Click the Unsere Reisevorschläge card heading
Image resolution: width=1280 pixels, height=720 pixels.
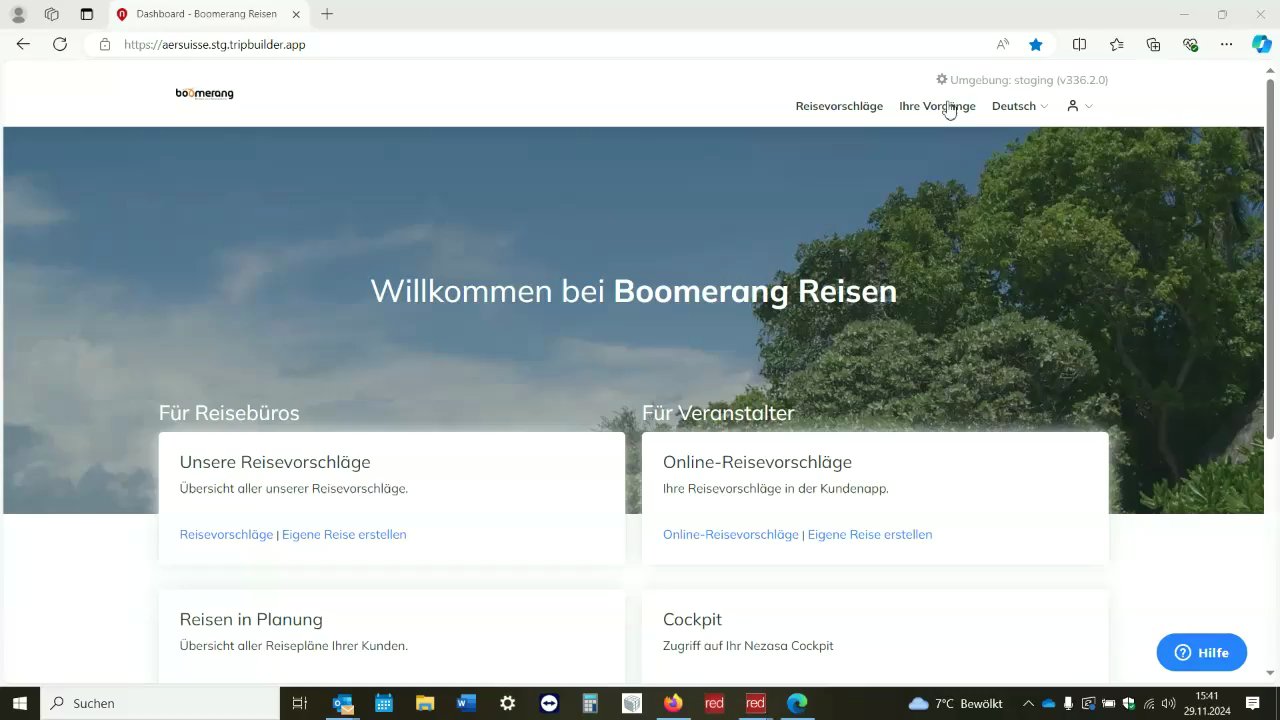[275, 462]
